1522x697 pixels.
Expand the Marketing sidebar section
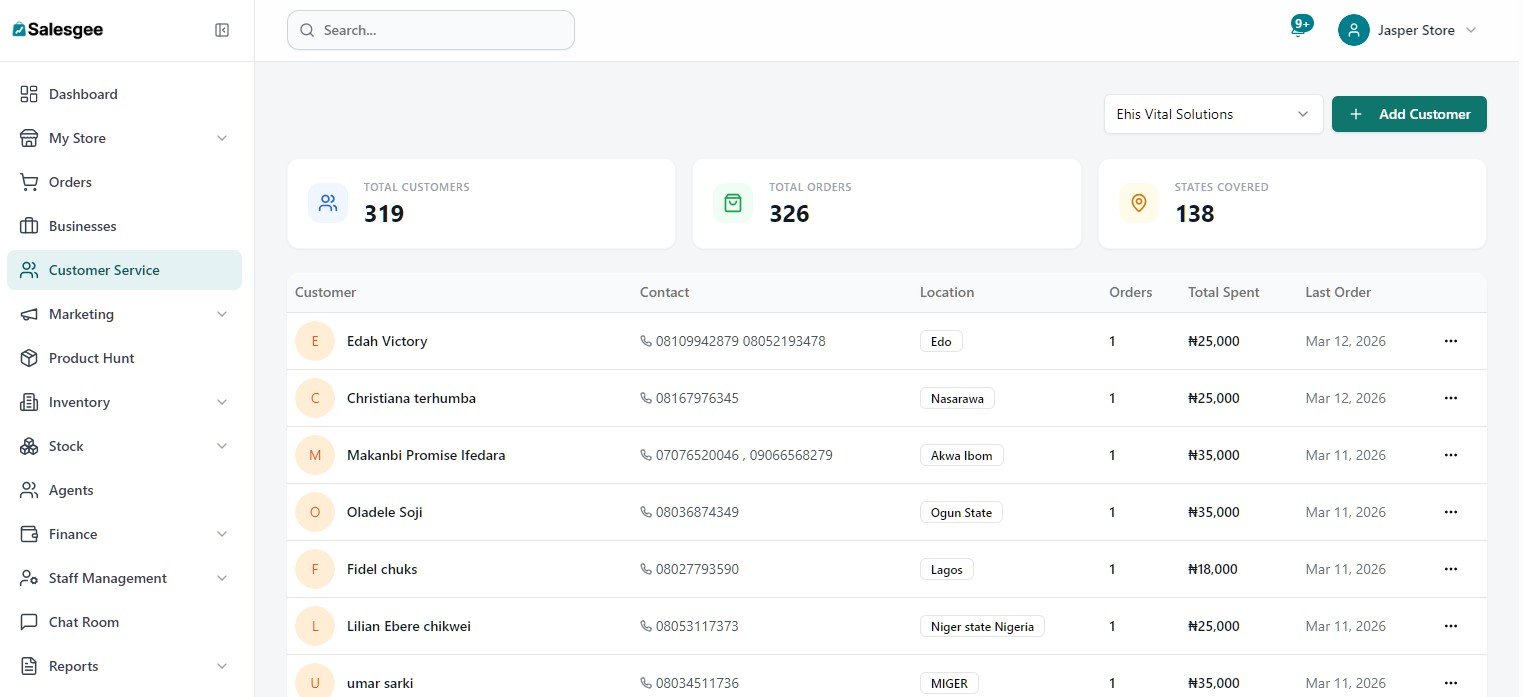pyautogui.click(x=222, y=314)
